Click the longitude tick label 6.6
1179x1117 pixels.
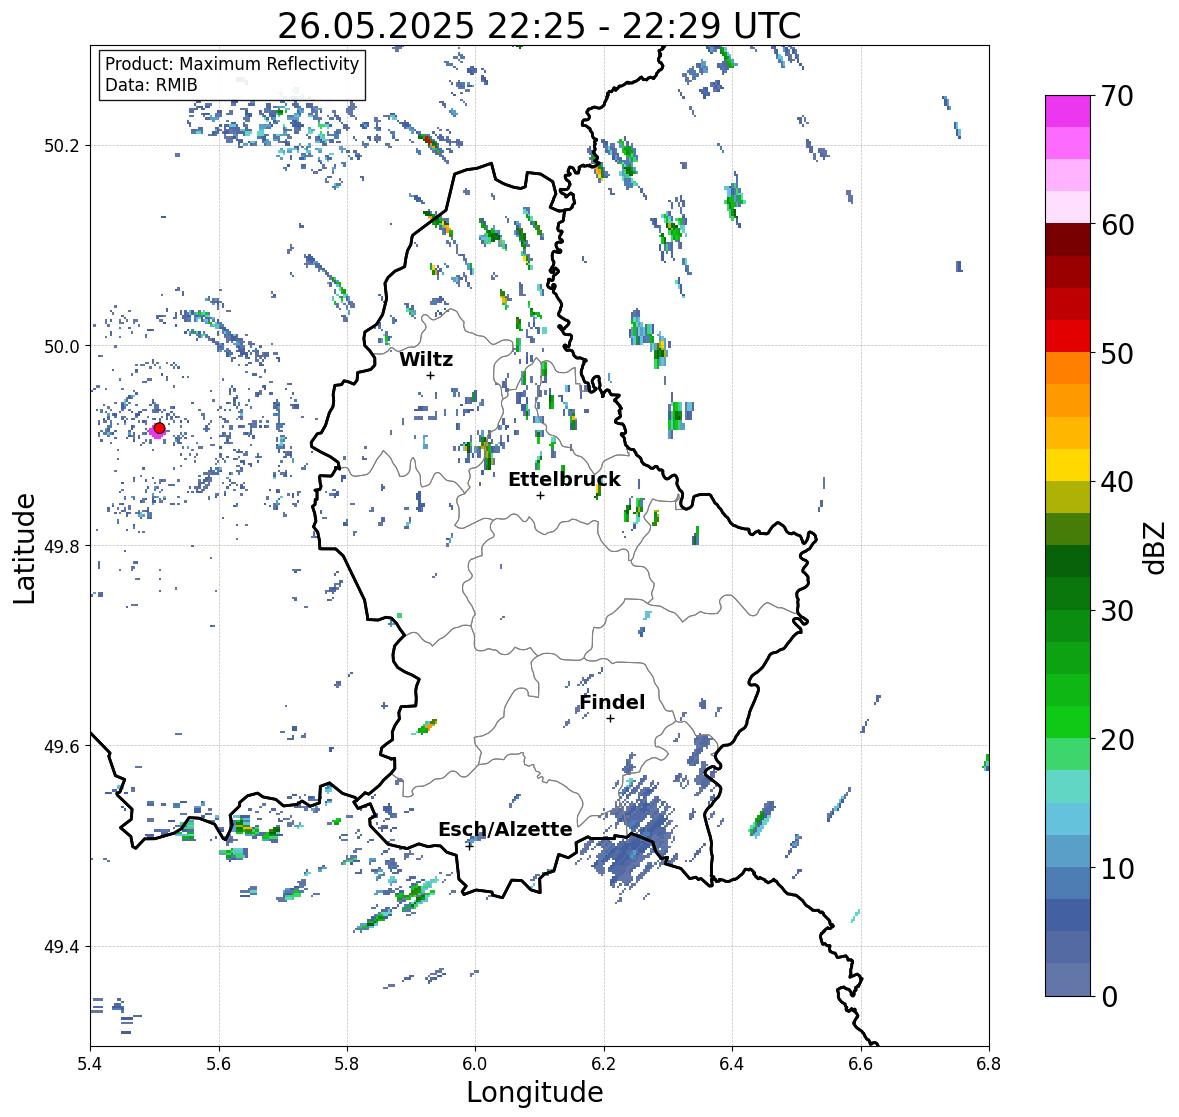point(861,1064)
